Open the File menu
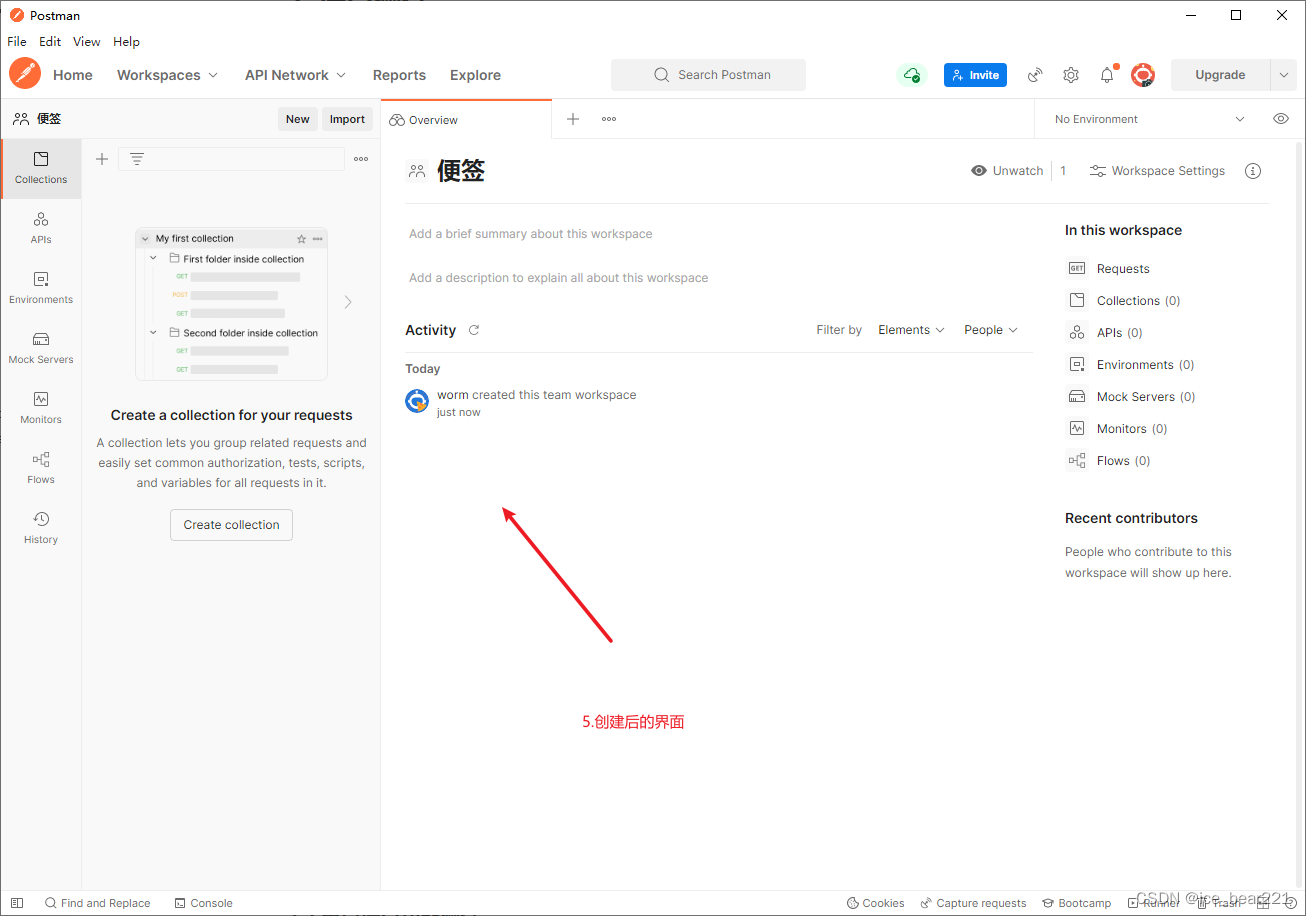Image resolution: width=1306 pixels, height=916 pixels. [x=16, y=42]
